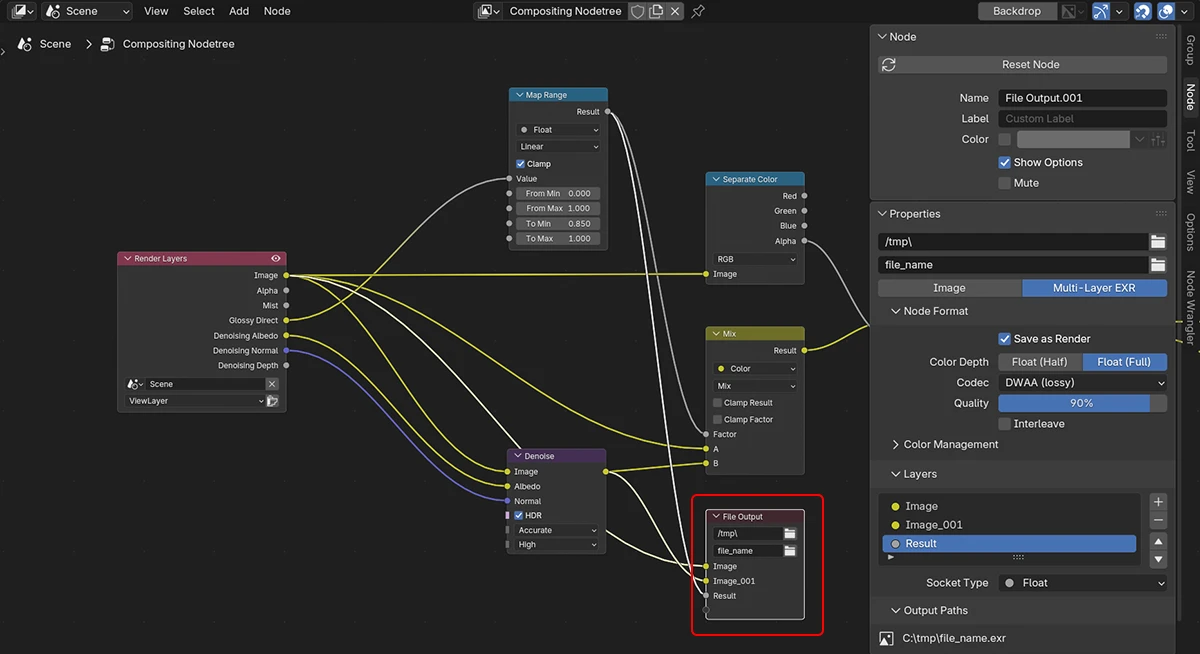The height and width of the screenshot is (654, 1200).
Task: Toggle HDR checkbox in Denoise node
Action: (519, 516)
